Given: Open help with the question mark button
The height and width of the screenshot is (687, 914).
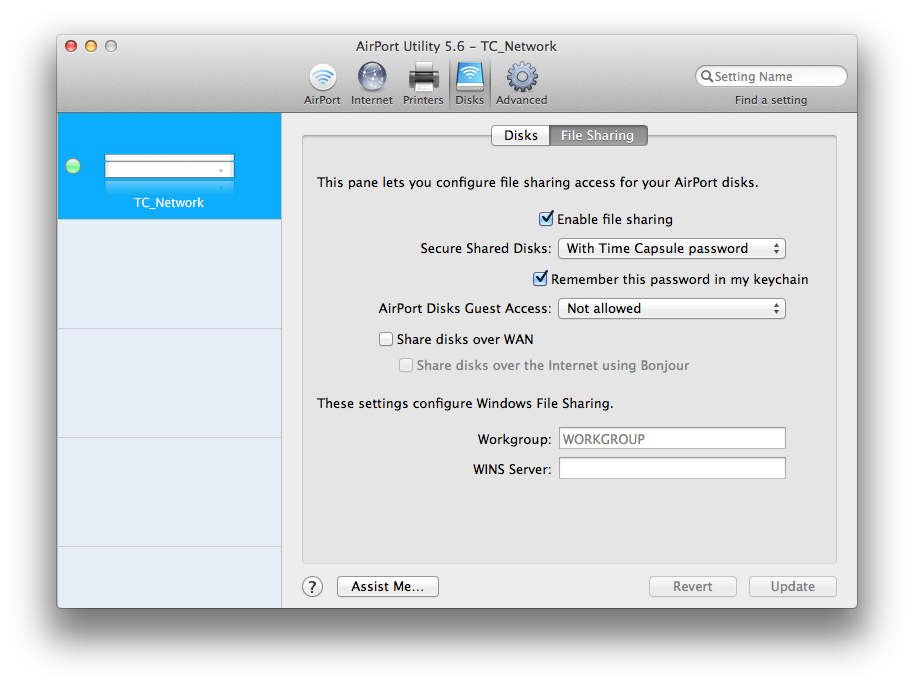Looking at the screenshot, I should [x=312, y=587].
